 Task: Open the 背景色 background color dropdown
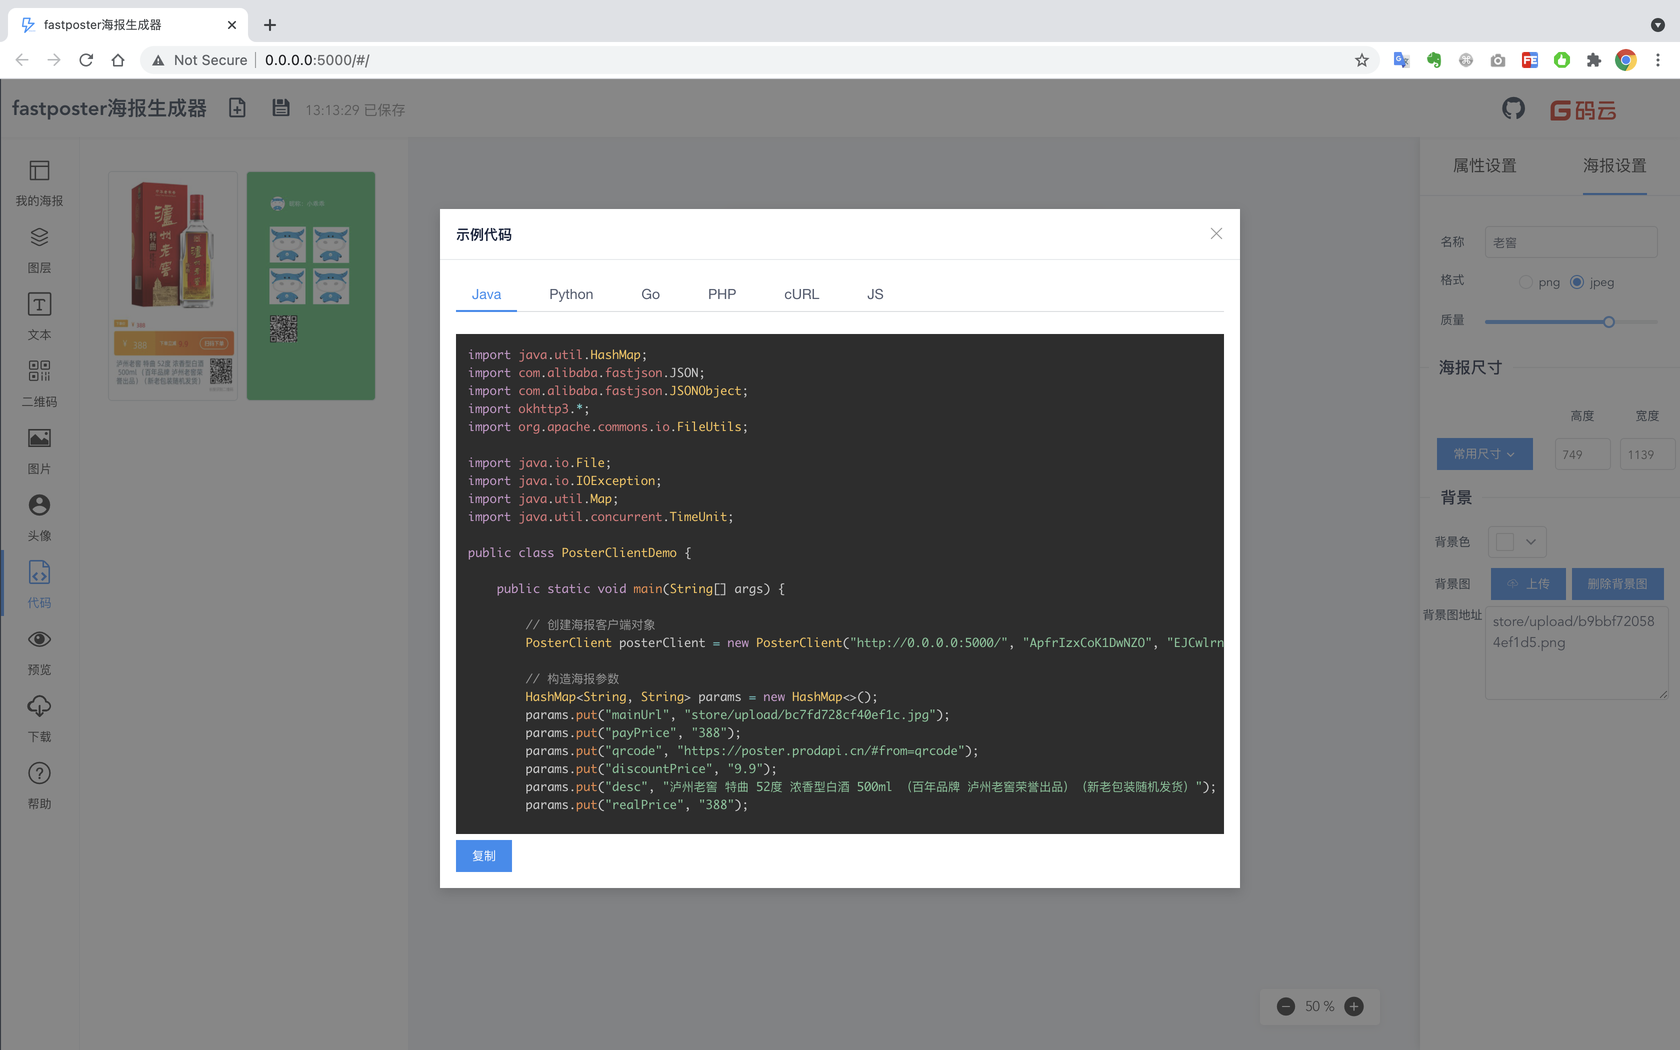pyautogui.click(x=1517, y=541)
